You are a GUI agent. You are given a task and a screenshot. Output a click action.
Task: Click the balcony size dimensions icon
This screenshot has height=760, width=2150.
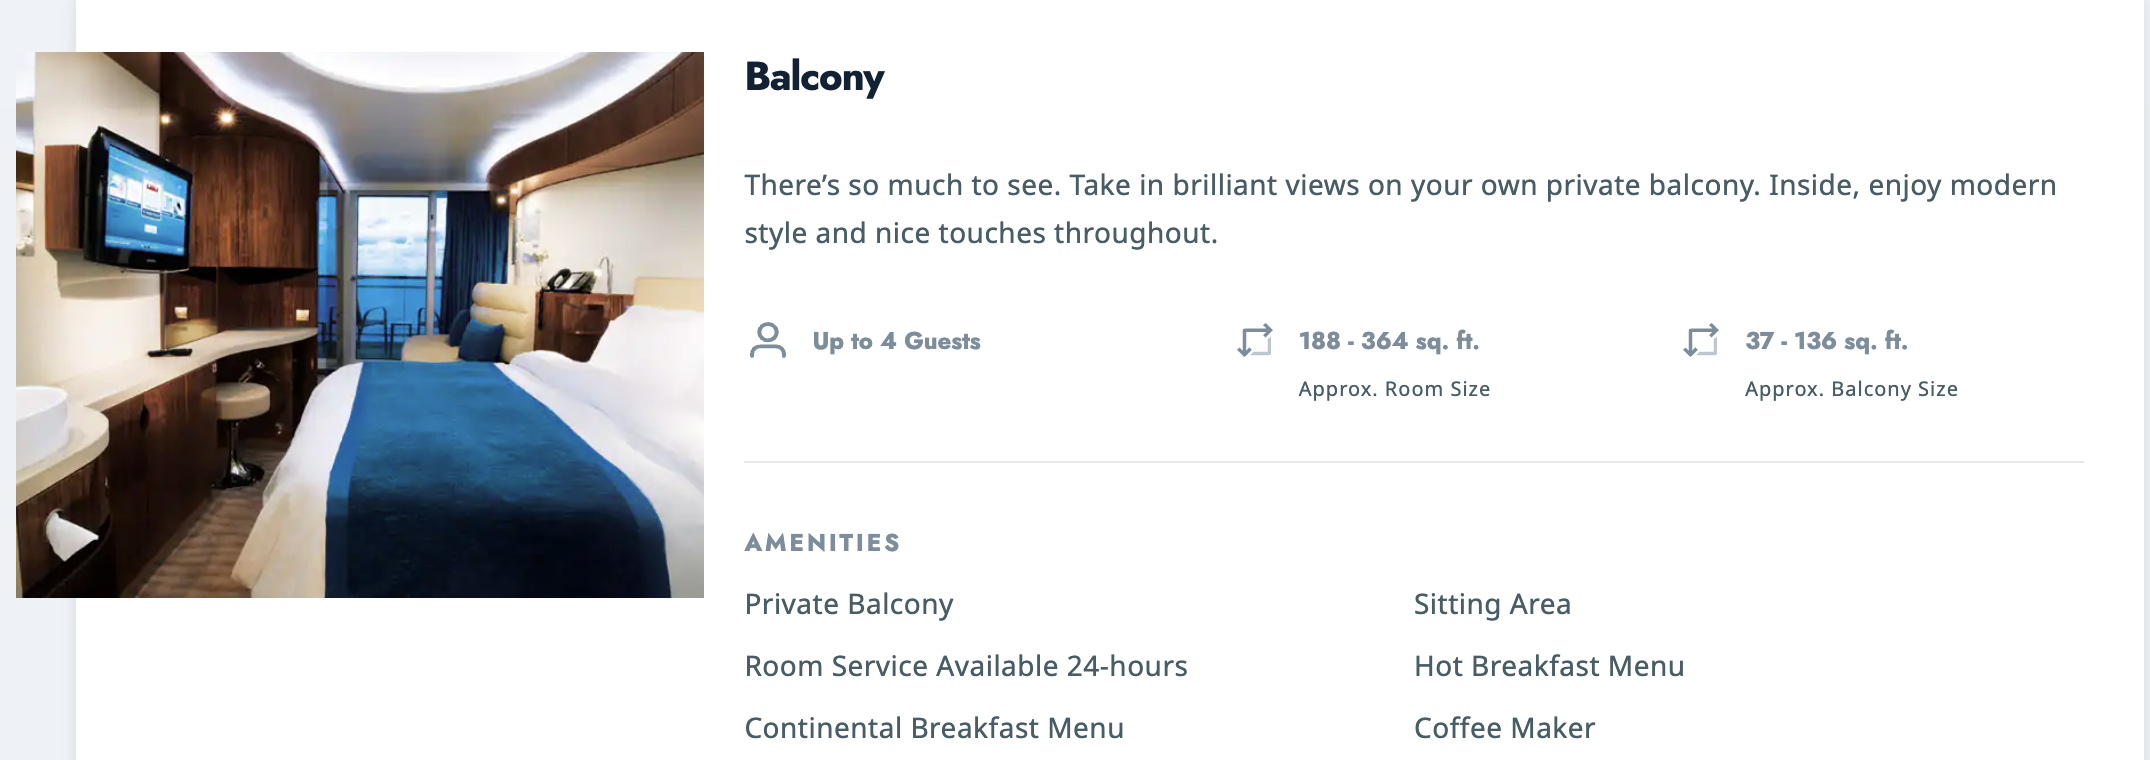(1701, 340)
